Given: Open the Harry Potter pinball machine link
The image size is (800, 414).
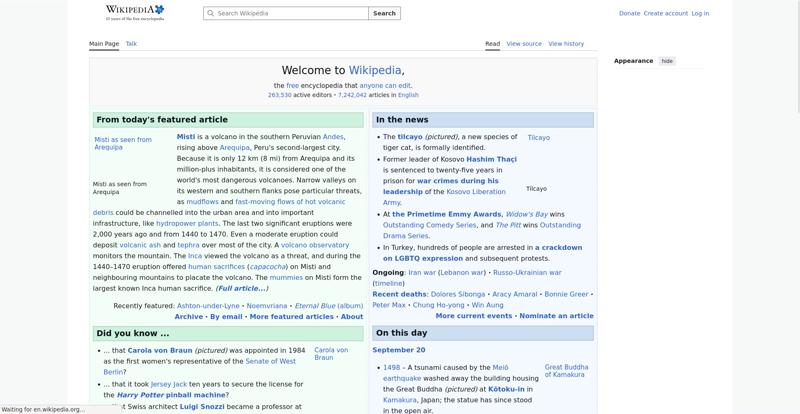Looking at the screenshot, I should point(171,395).
